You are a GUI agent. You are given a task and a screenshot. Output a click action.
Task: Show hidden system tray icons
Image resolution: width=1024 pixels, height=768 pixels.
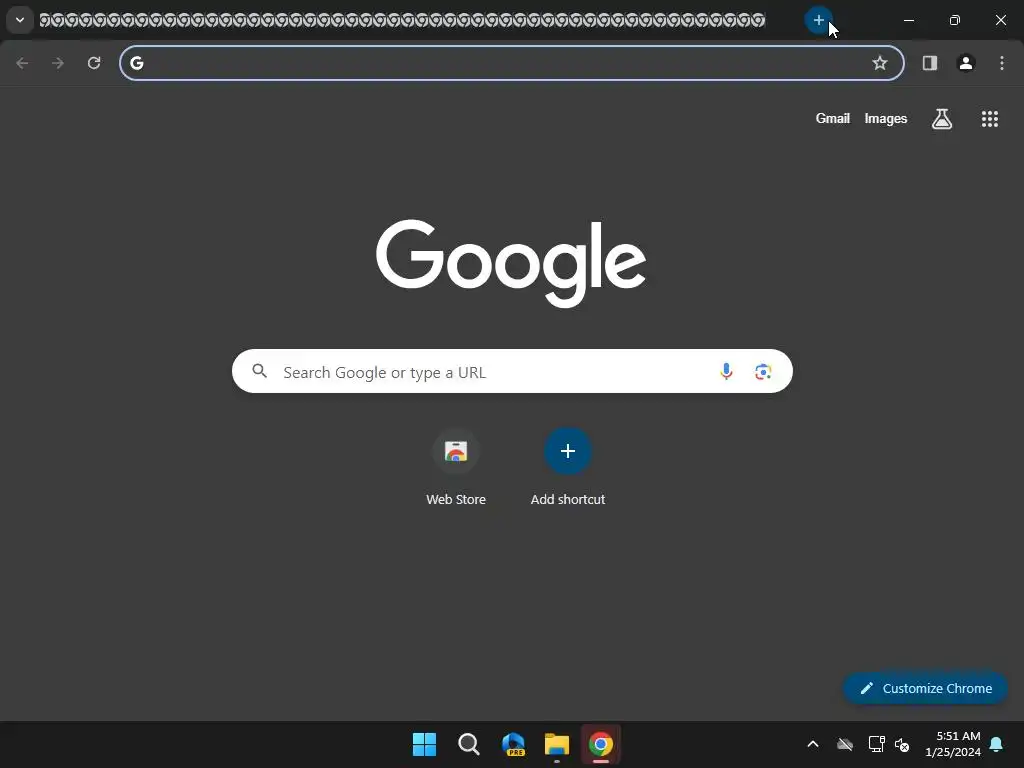[813, 744]
